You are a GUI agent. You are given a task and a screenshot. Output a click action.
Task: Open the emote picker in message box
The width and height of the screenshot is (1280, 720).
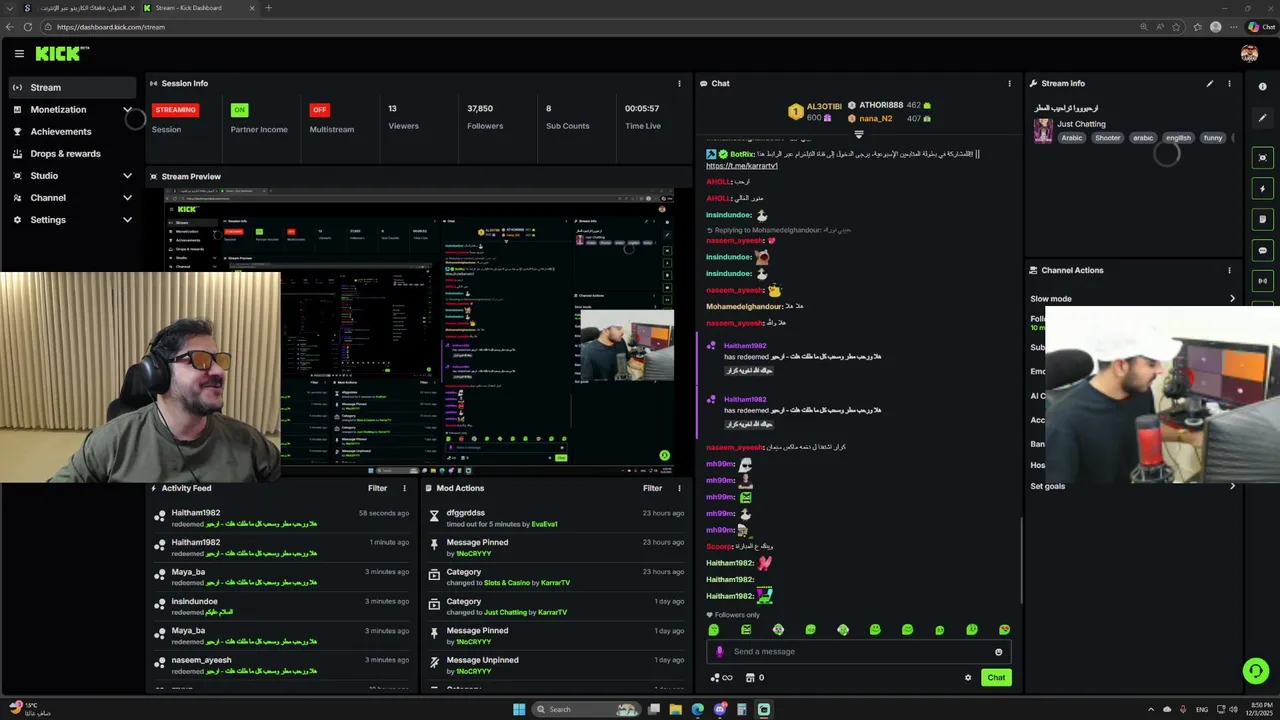998,652
